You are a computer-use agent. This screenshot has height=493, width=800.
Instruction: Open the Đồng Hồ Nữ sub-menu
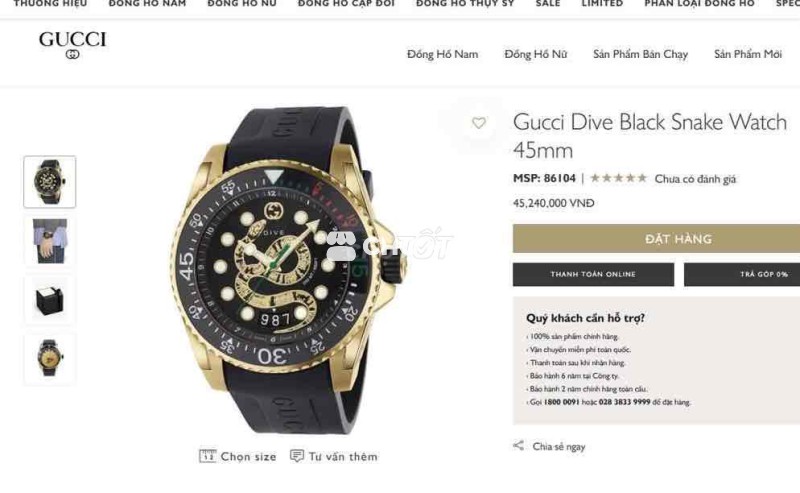coord(535,54)
